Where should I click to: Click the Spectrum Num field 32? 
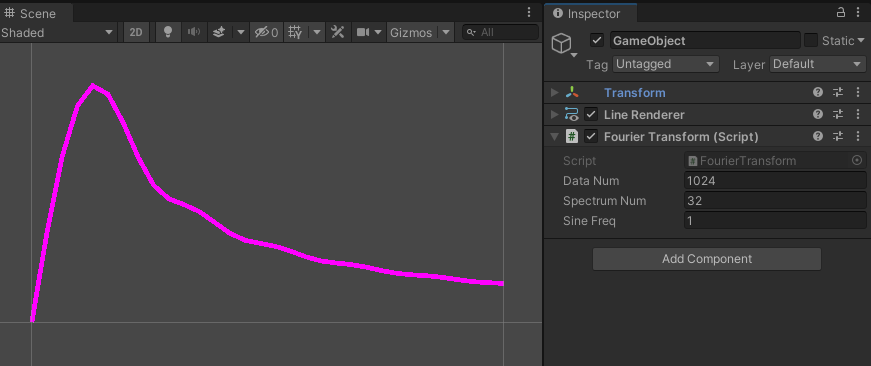pyautogui.click(x=775, y=200)
